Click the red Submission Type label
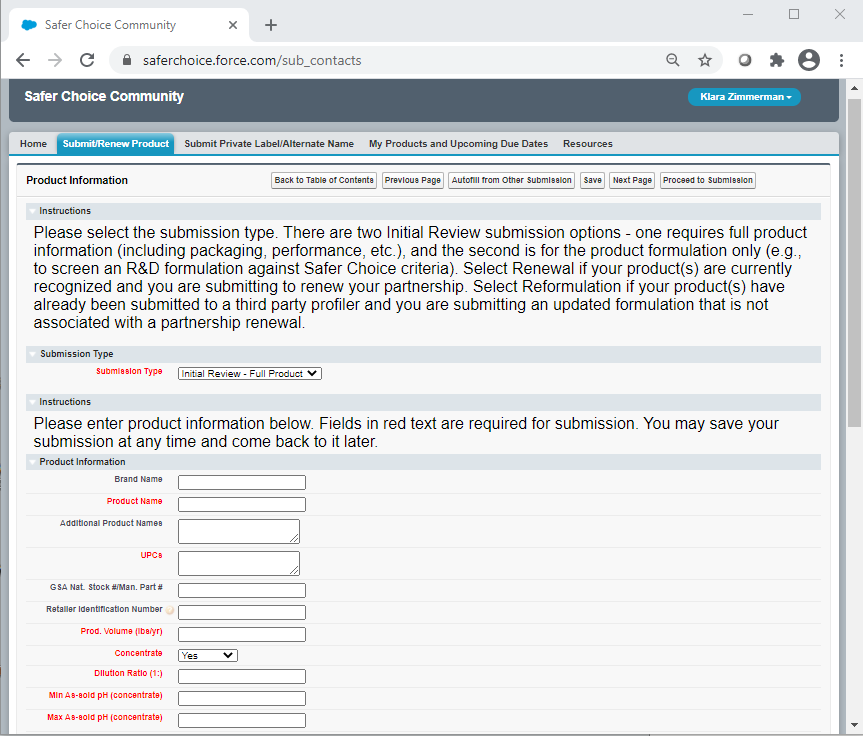The width and height of the screenshot is (863, 736). (x=129, y=372)
